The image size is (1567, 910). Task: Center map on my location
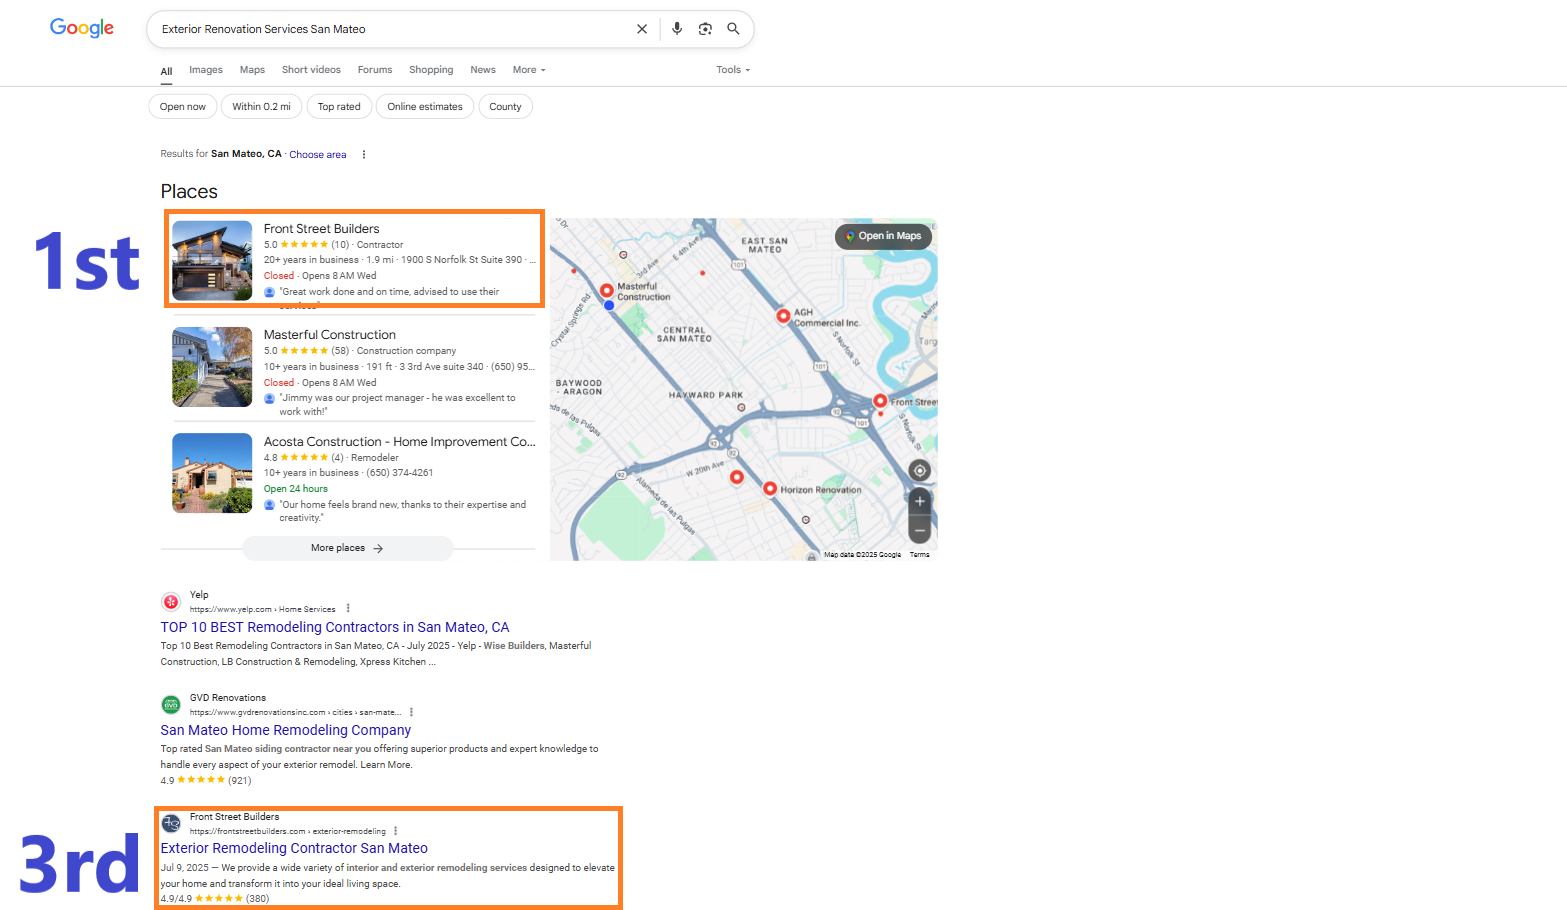coord(920,470)
